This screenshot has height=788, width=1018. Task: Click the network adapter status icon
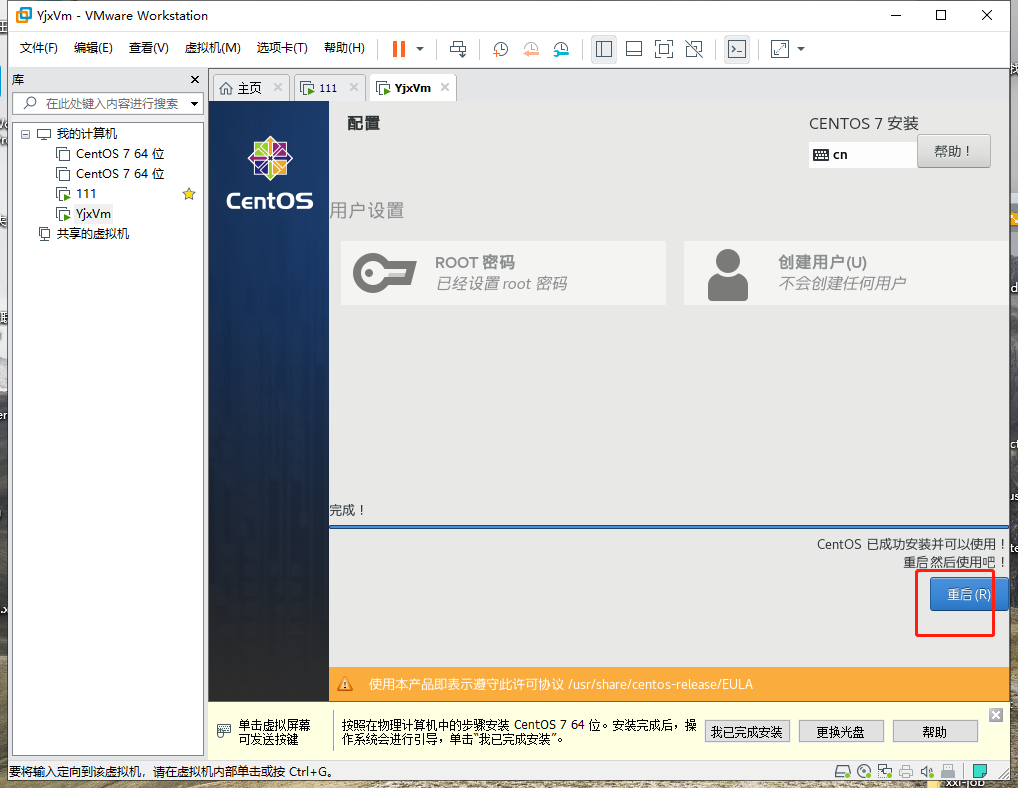point(884,771)
